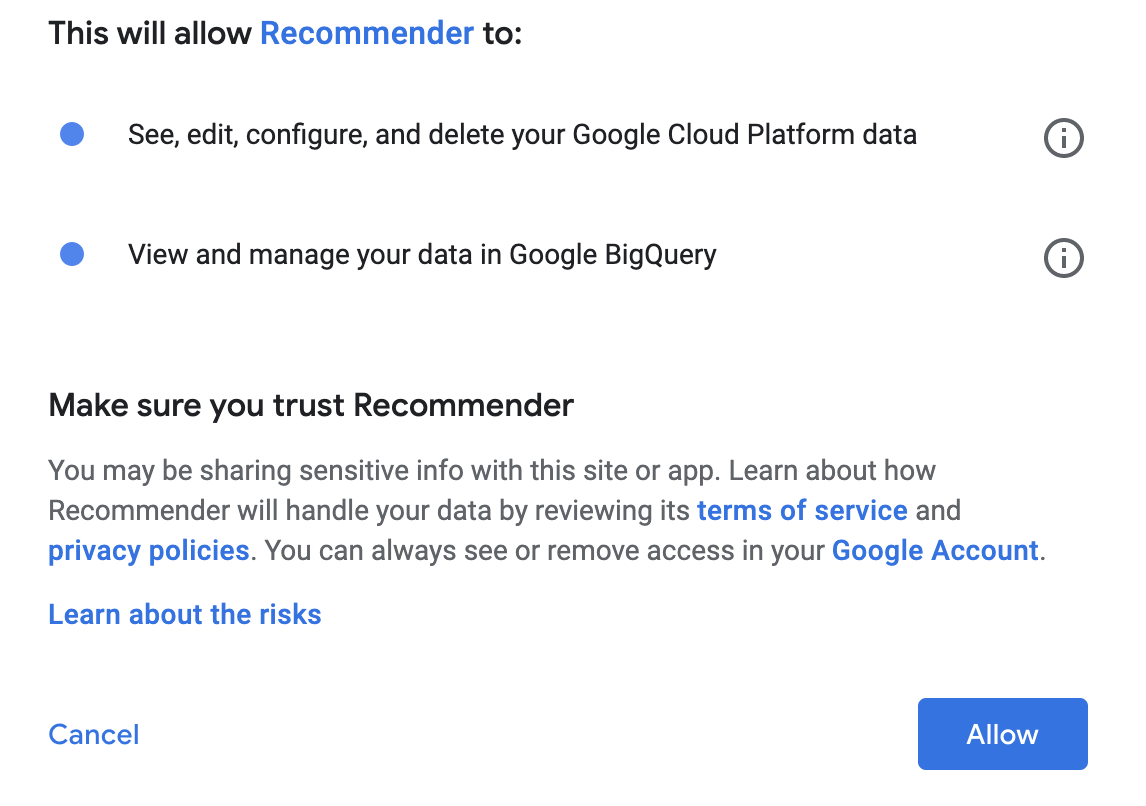The height and width of the screenshot is (806, 1146).
Task: Open the Recommender app link in the heading
Action: pos(367,32)
